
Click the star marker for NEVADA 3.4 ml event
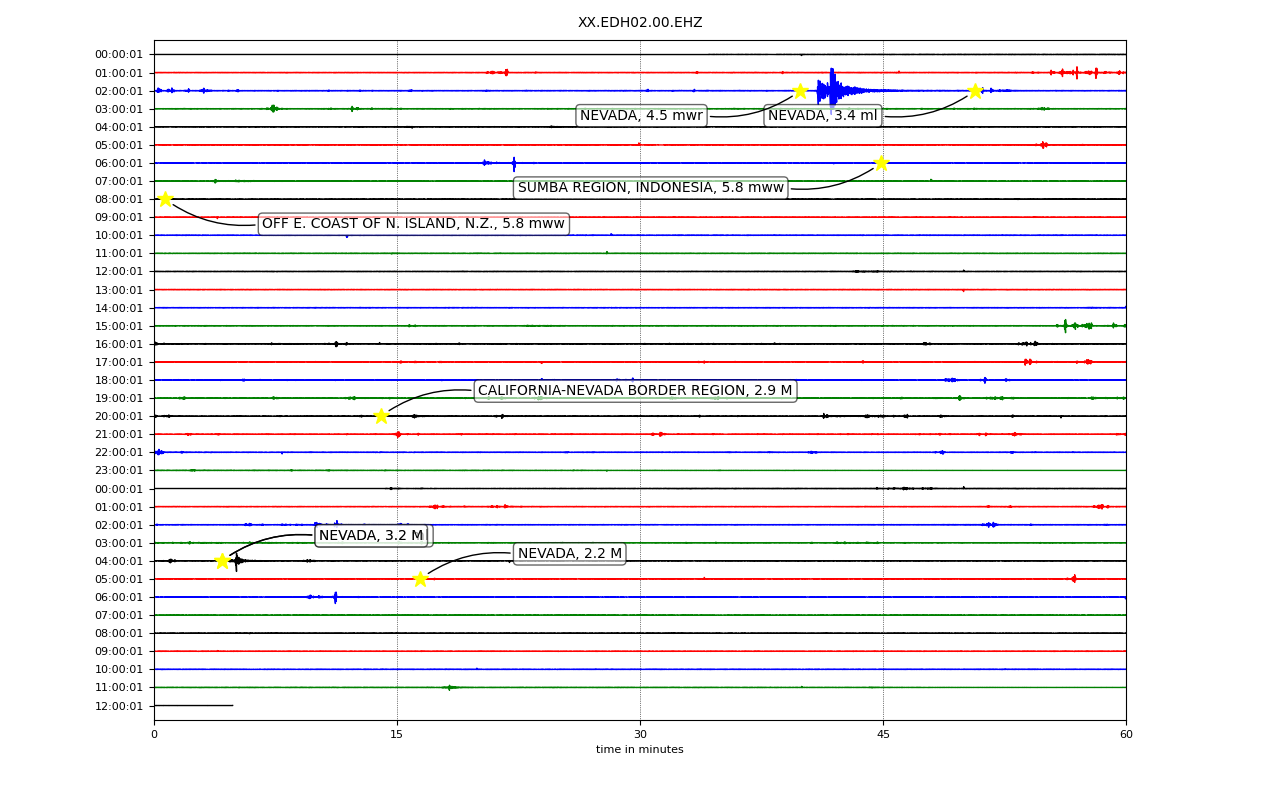click(x=975, y=91)
